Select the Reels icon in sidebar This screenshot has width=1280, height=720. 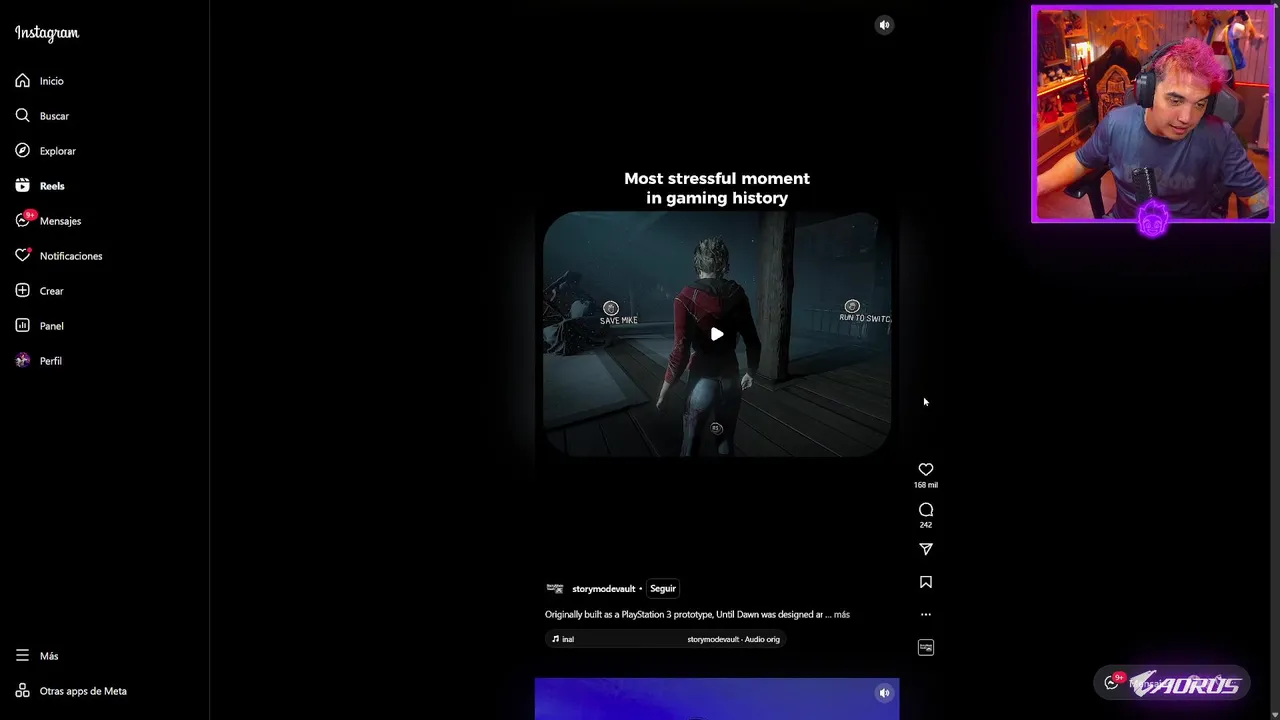tap(23, 186)
